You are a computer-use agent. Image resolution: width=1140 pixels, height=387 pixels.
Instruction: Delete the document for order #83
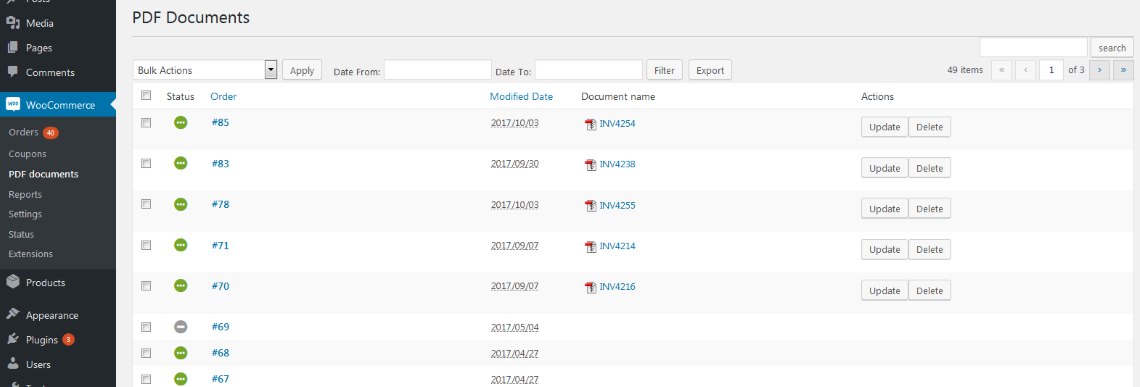coord(929,168)
